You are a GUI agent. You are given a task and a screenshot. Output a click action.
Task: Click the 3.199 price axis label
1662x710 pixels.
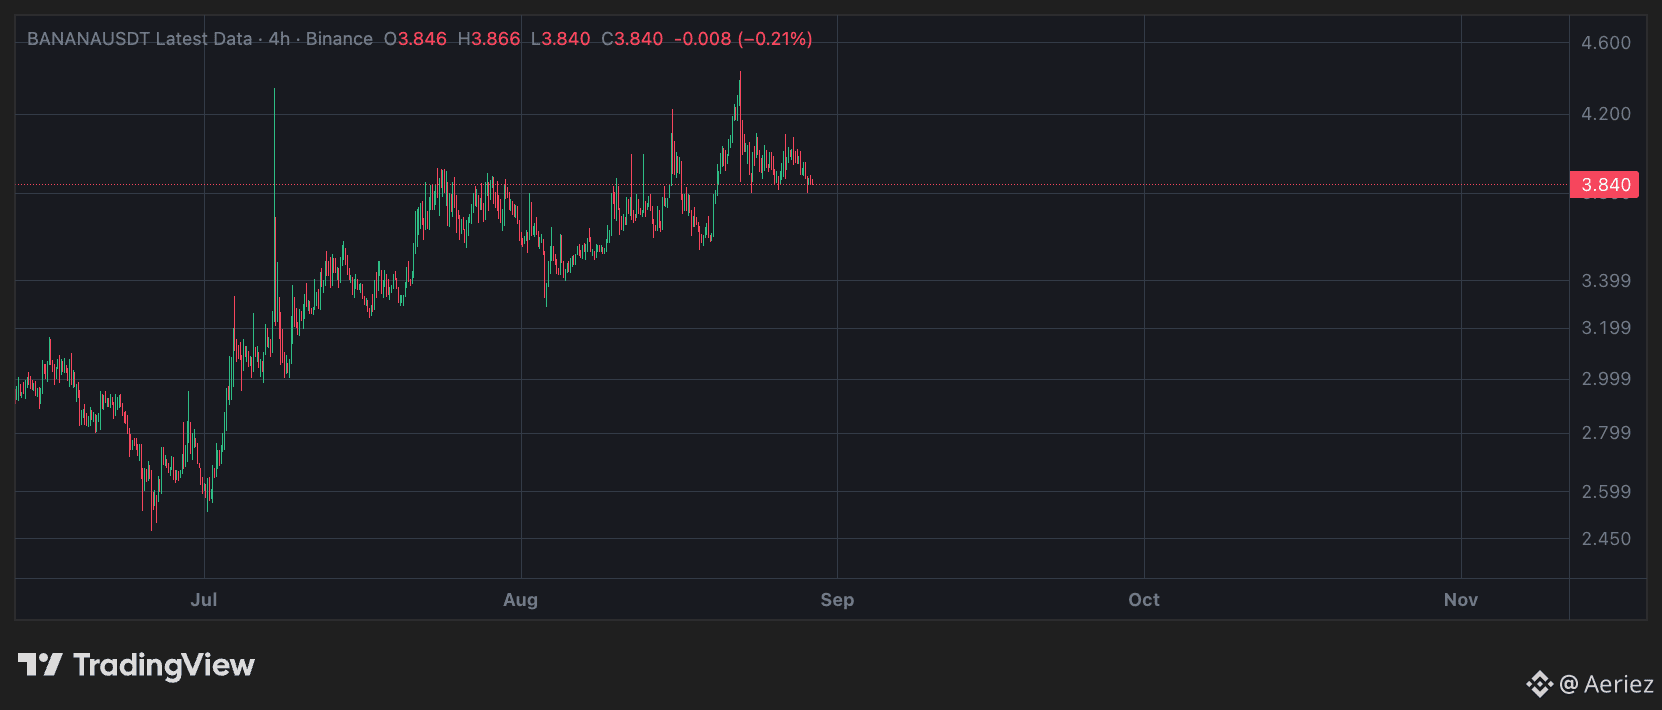click(x=1606, y=328)
